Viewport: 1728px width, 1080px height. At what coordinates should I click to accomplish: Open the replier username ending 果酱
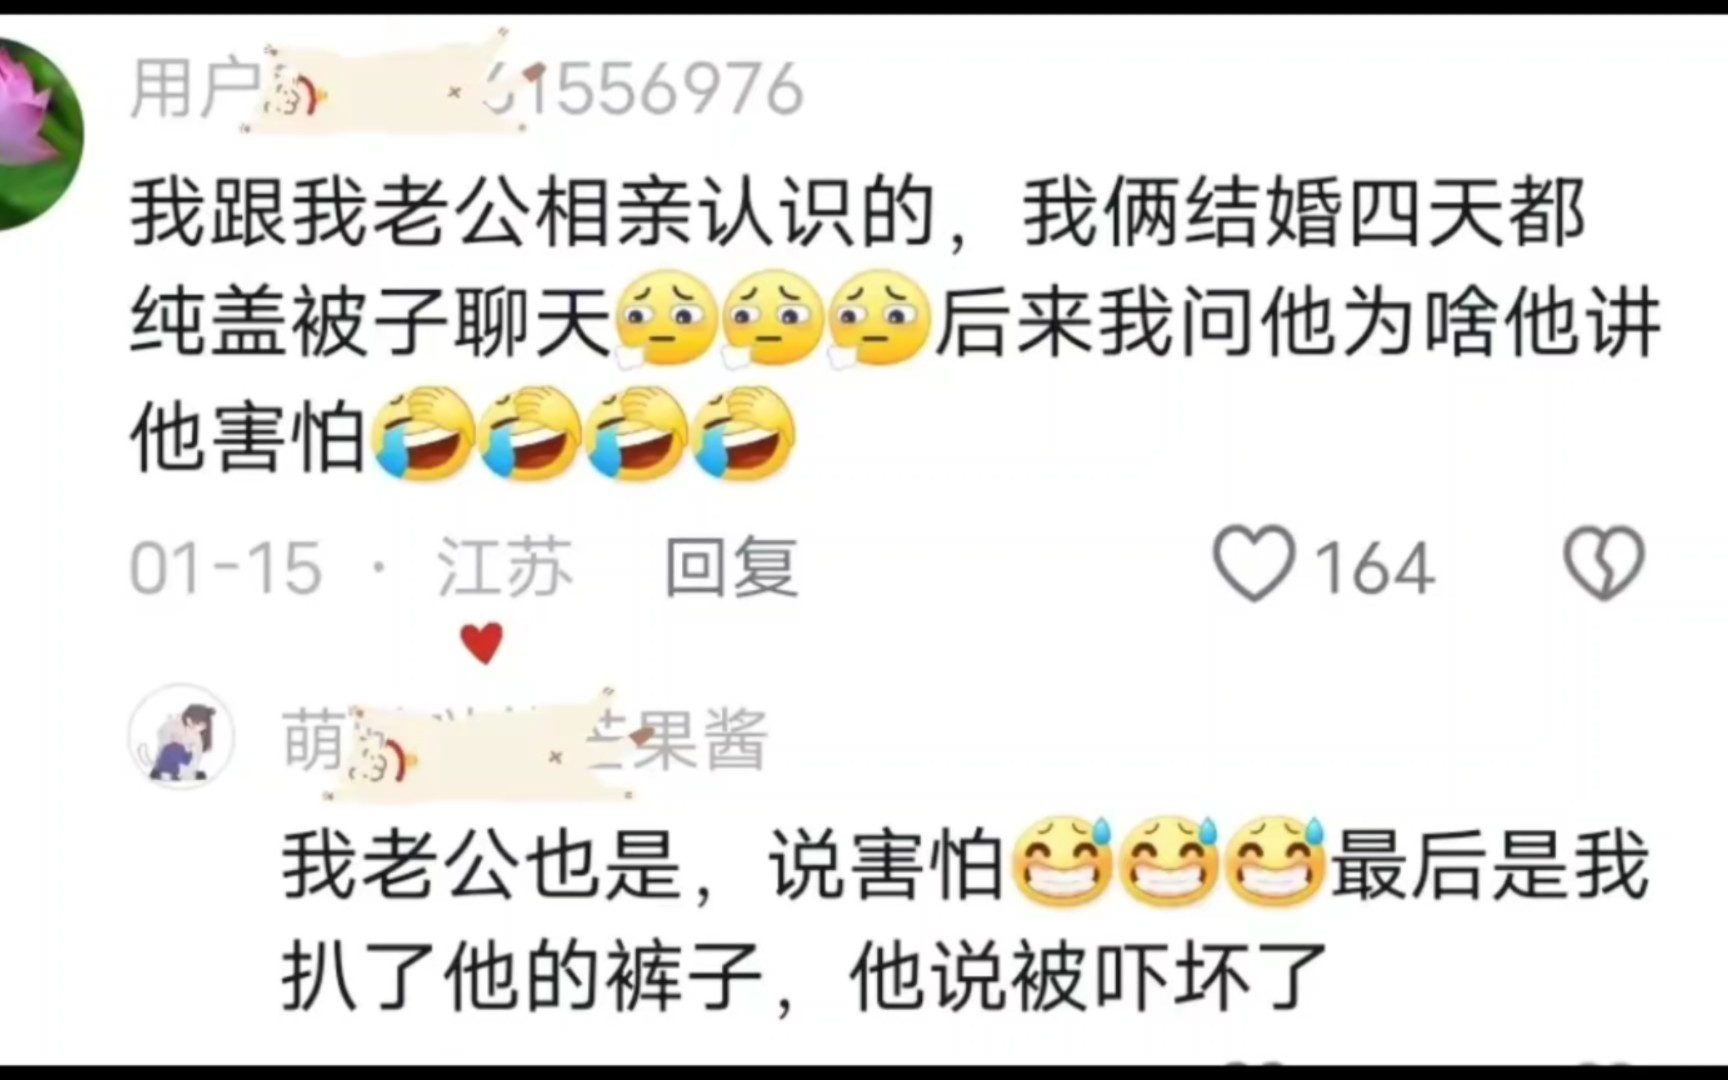point(525,740)
